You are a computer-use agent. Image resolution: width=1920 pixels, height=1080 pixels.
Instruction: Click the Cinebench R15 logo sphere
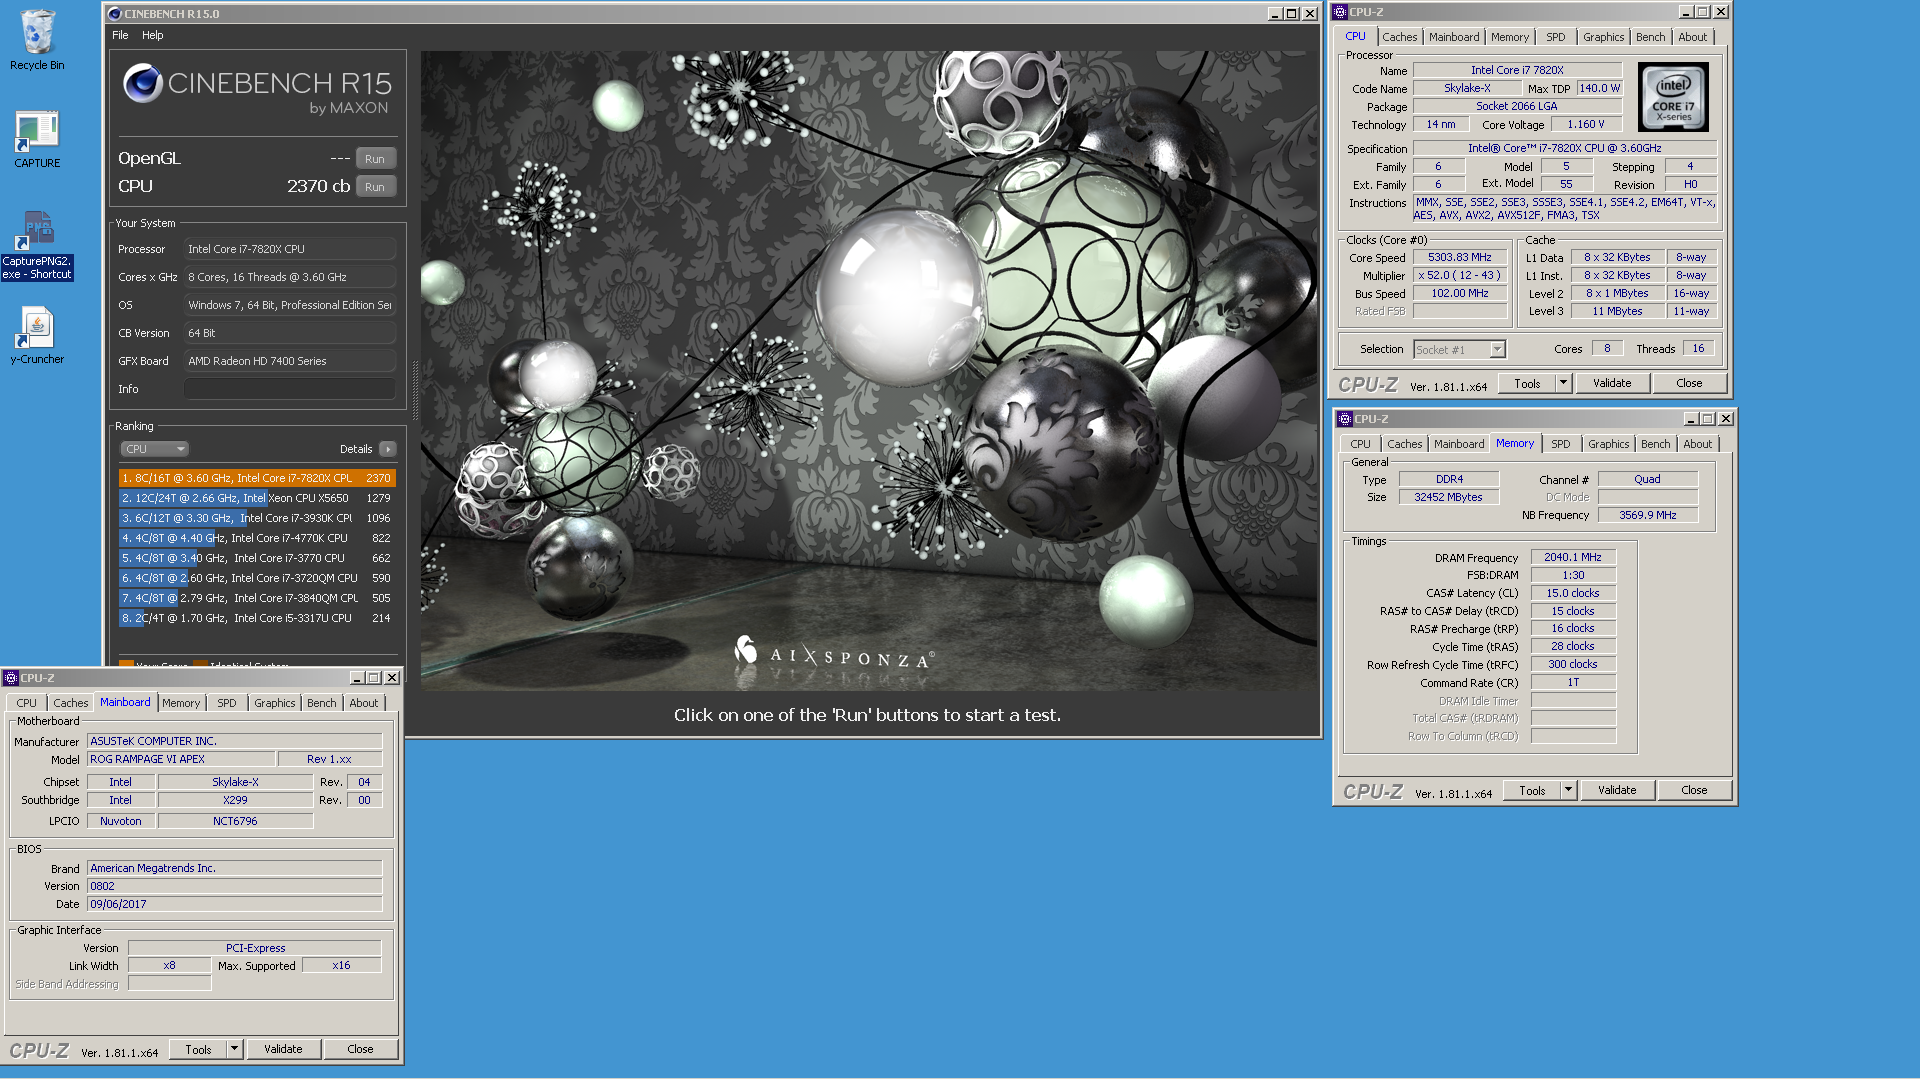(x=143, y=83)
